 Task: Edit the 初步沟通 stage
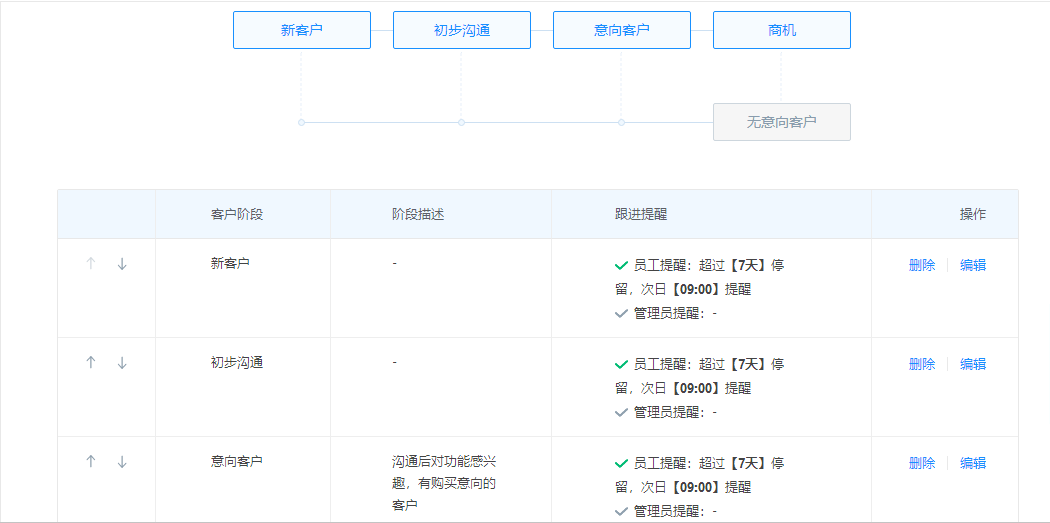click(x=973, y=364)
